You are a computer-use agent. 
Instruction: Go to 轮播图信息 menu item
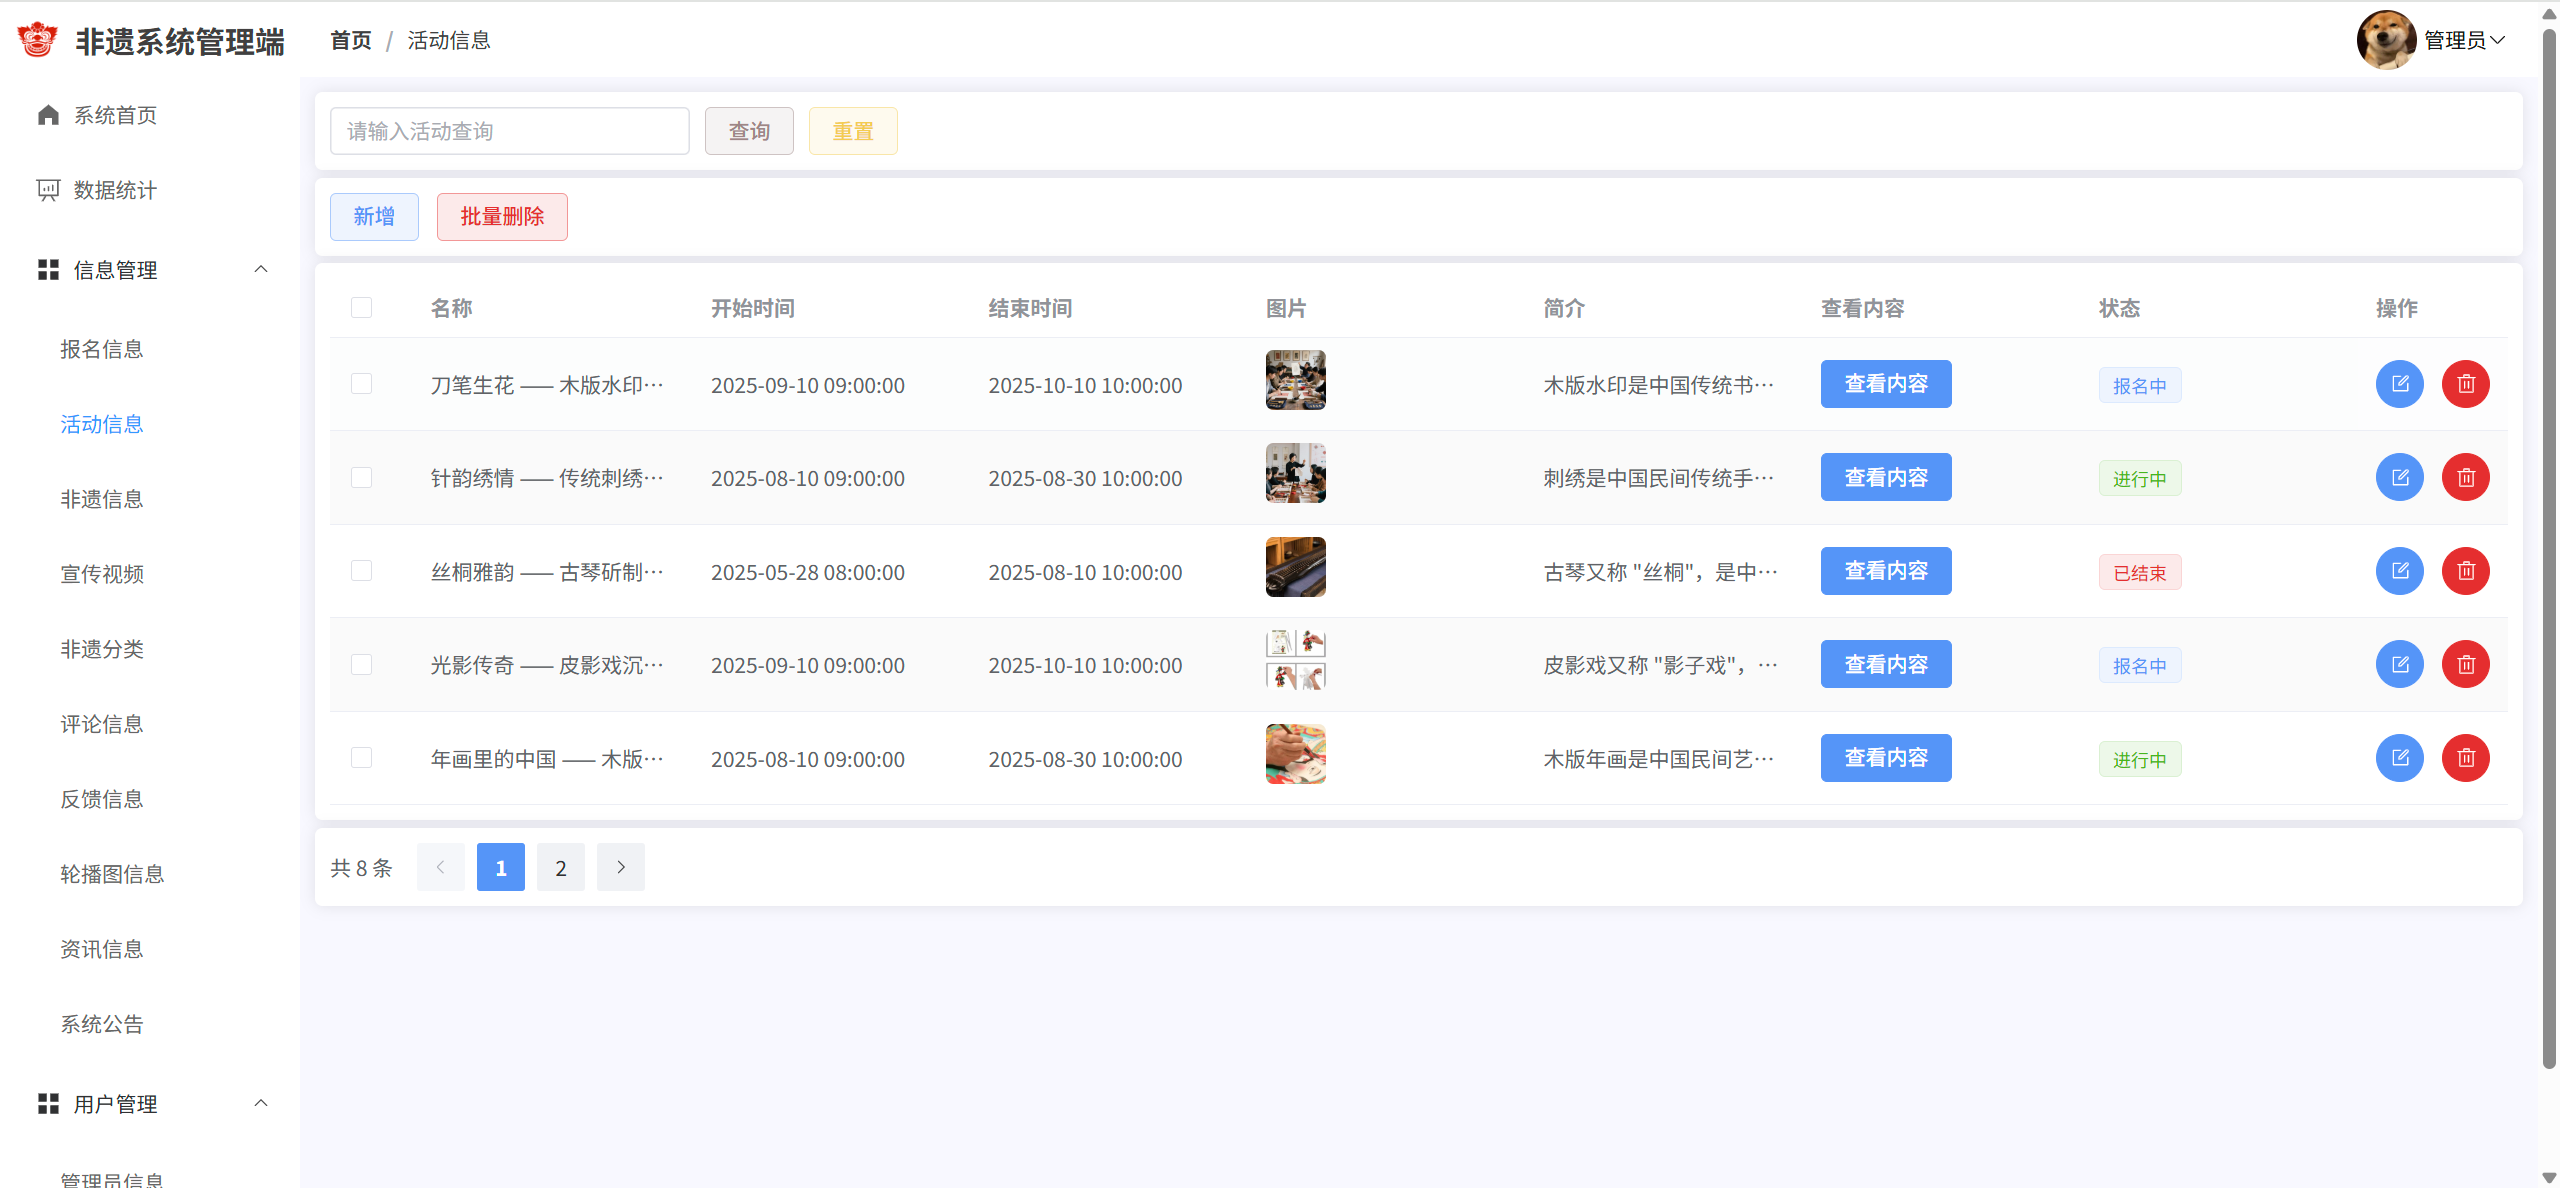click(x=112, y=874)
